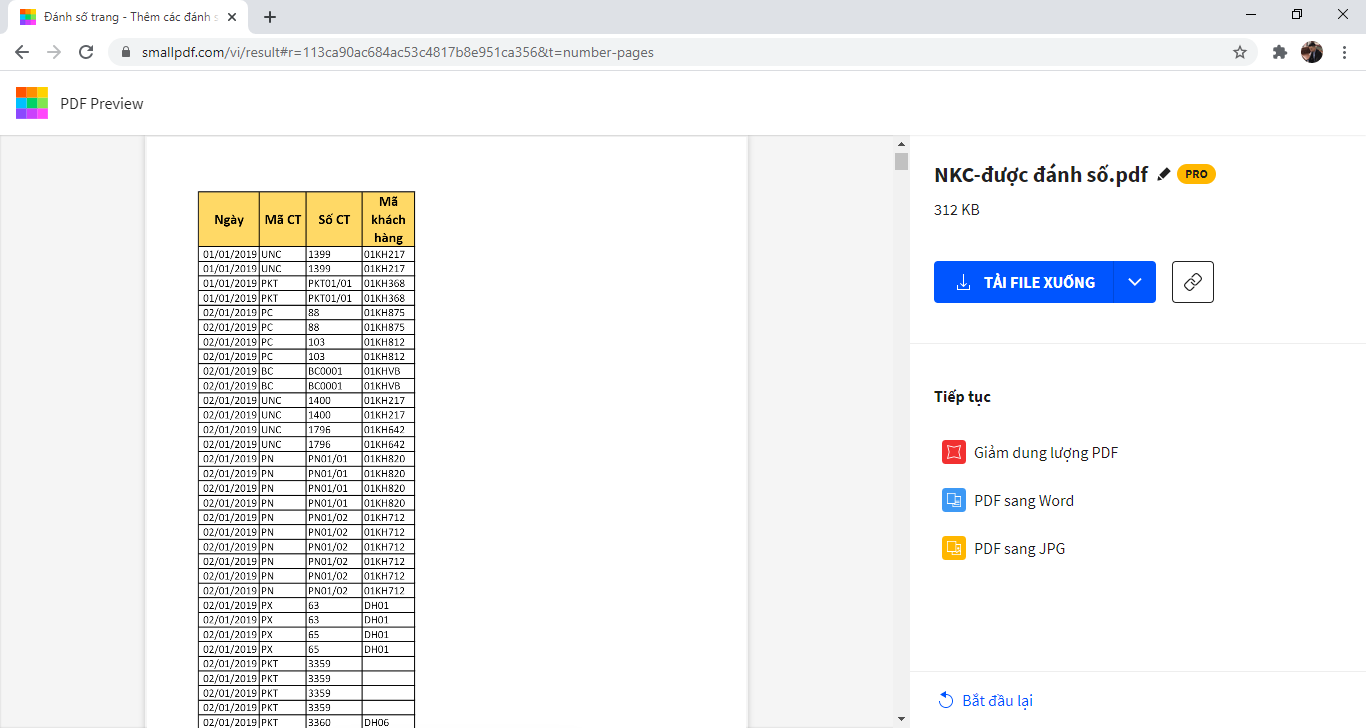Click the first PX voucher code cell

click(283, 605)
